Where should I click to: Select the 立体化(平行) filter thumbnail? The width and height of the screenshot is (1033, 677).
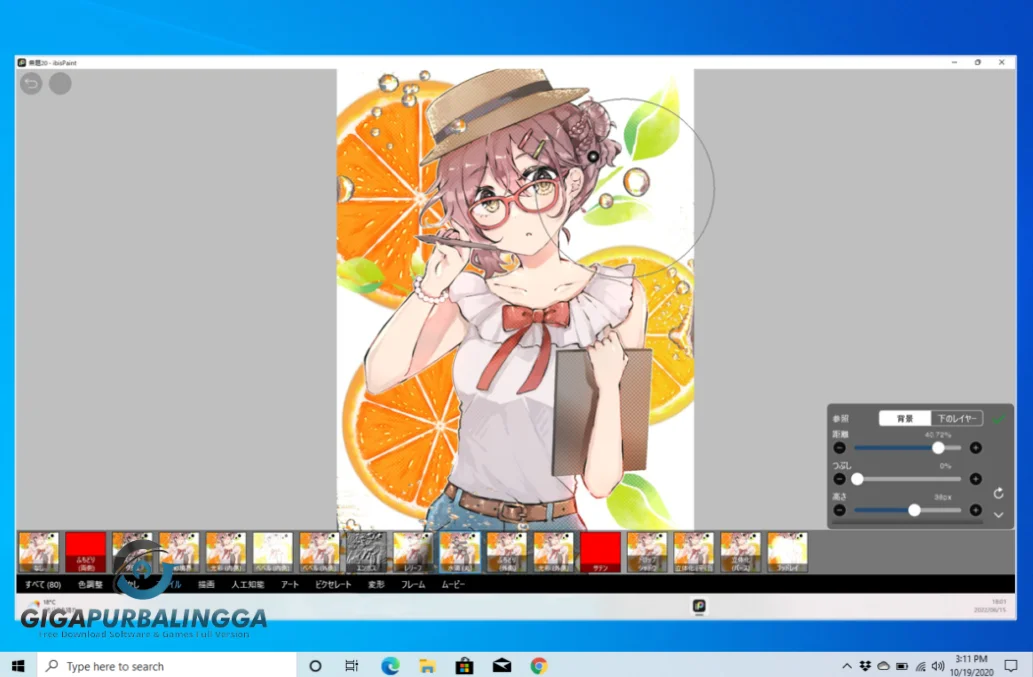694,552
